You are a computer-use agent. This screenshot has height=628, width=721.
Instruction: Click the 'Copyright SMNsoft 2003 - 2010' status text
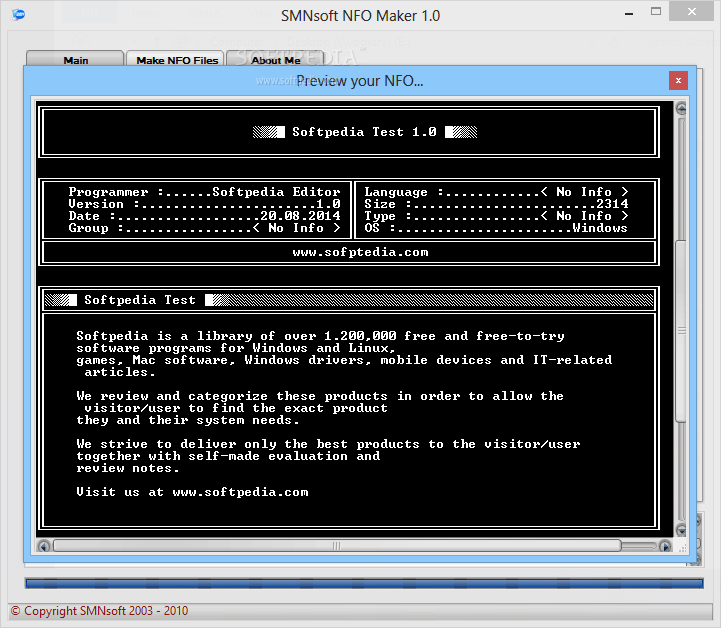99,611
